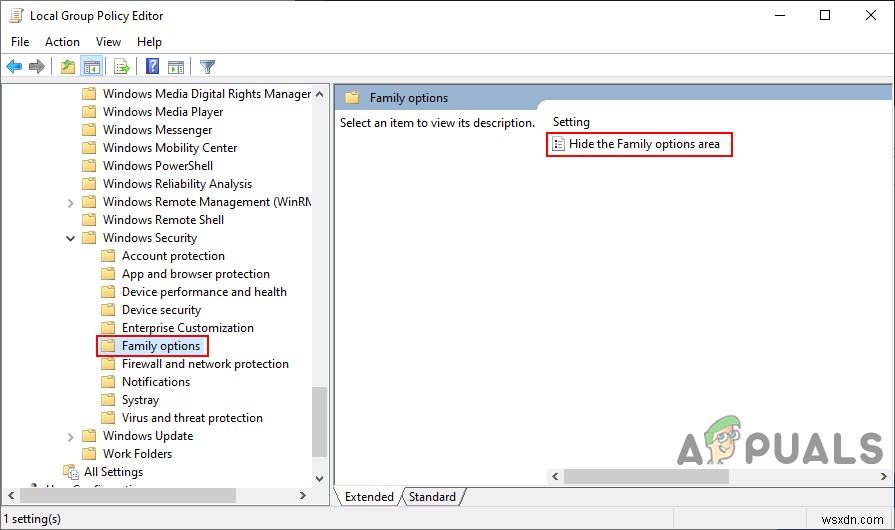Viewport: 895px width, 530px height.
Task: Select Windows Media Digital Rights Management folder
Action: [x=207, y=94]
